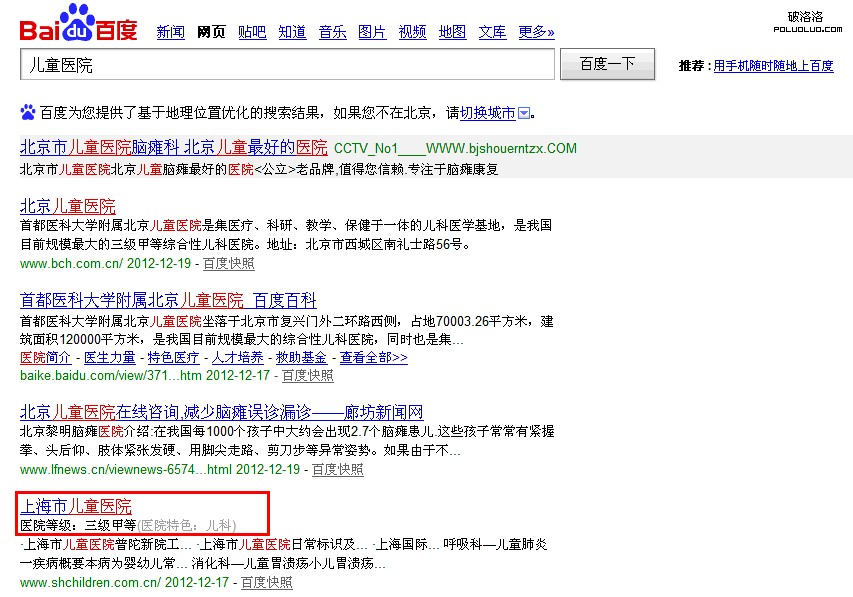Image resolution: width=853 pixels, height=597 pixels.
Task: Select the 网页 tab
Action: [211, 32]
